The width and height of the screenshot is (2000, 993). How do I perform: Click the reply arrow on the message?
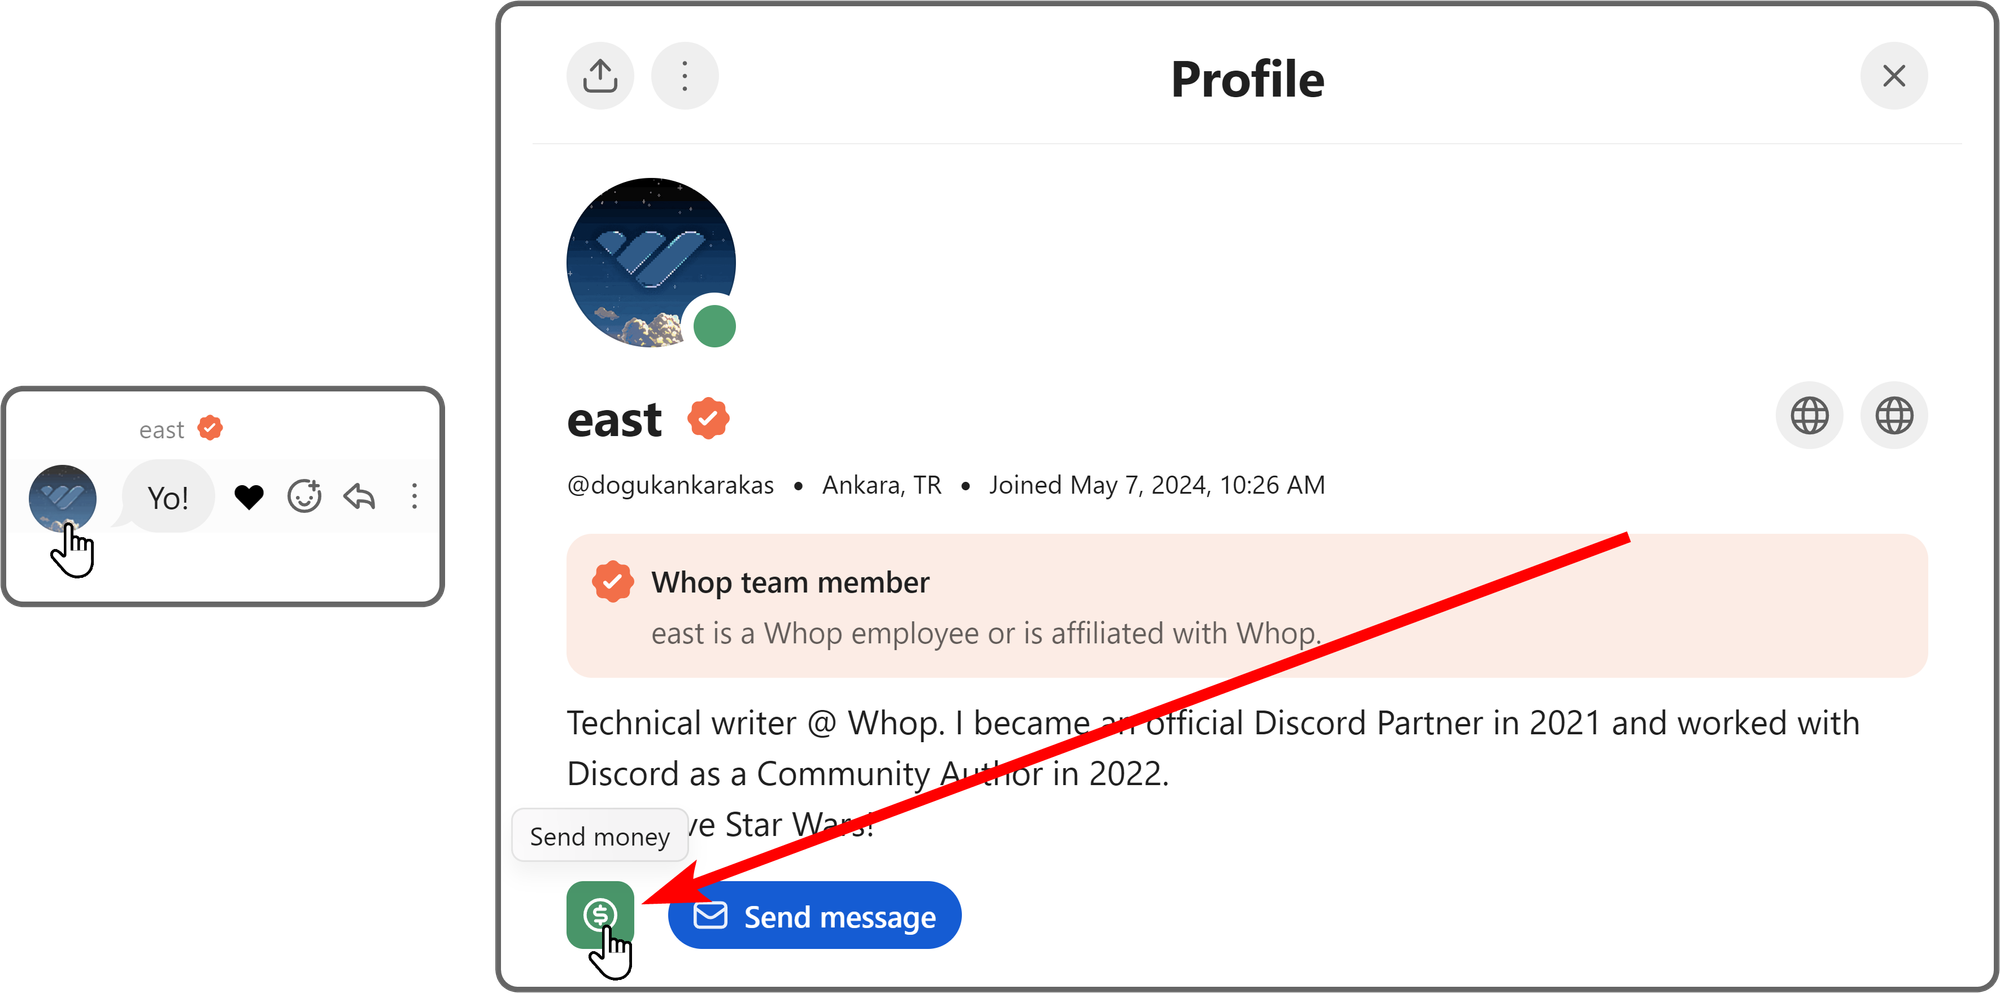click(359, 496)
